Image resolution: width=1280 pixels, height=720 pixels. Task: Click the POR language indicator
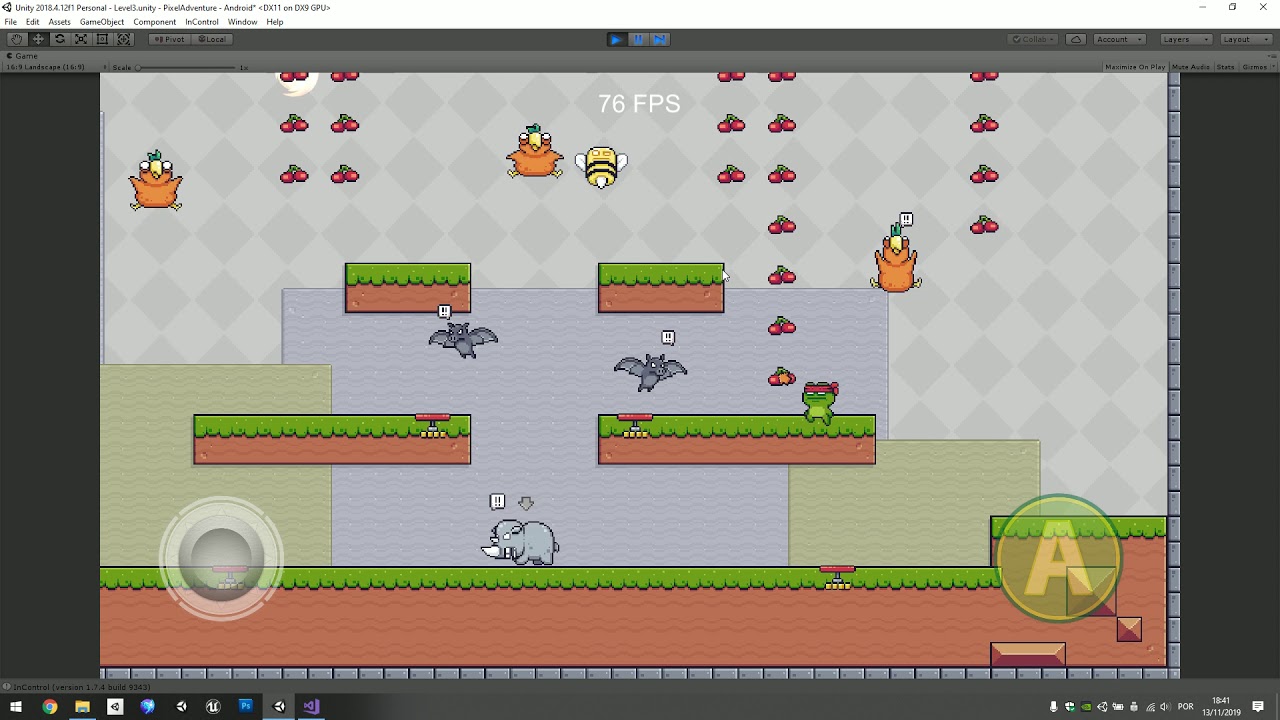(x=1187, y=707)
